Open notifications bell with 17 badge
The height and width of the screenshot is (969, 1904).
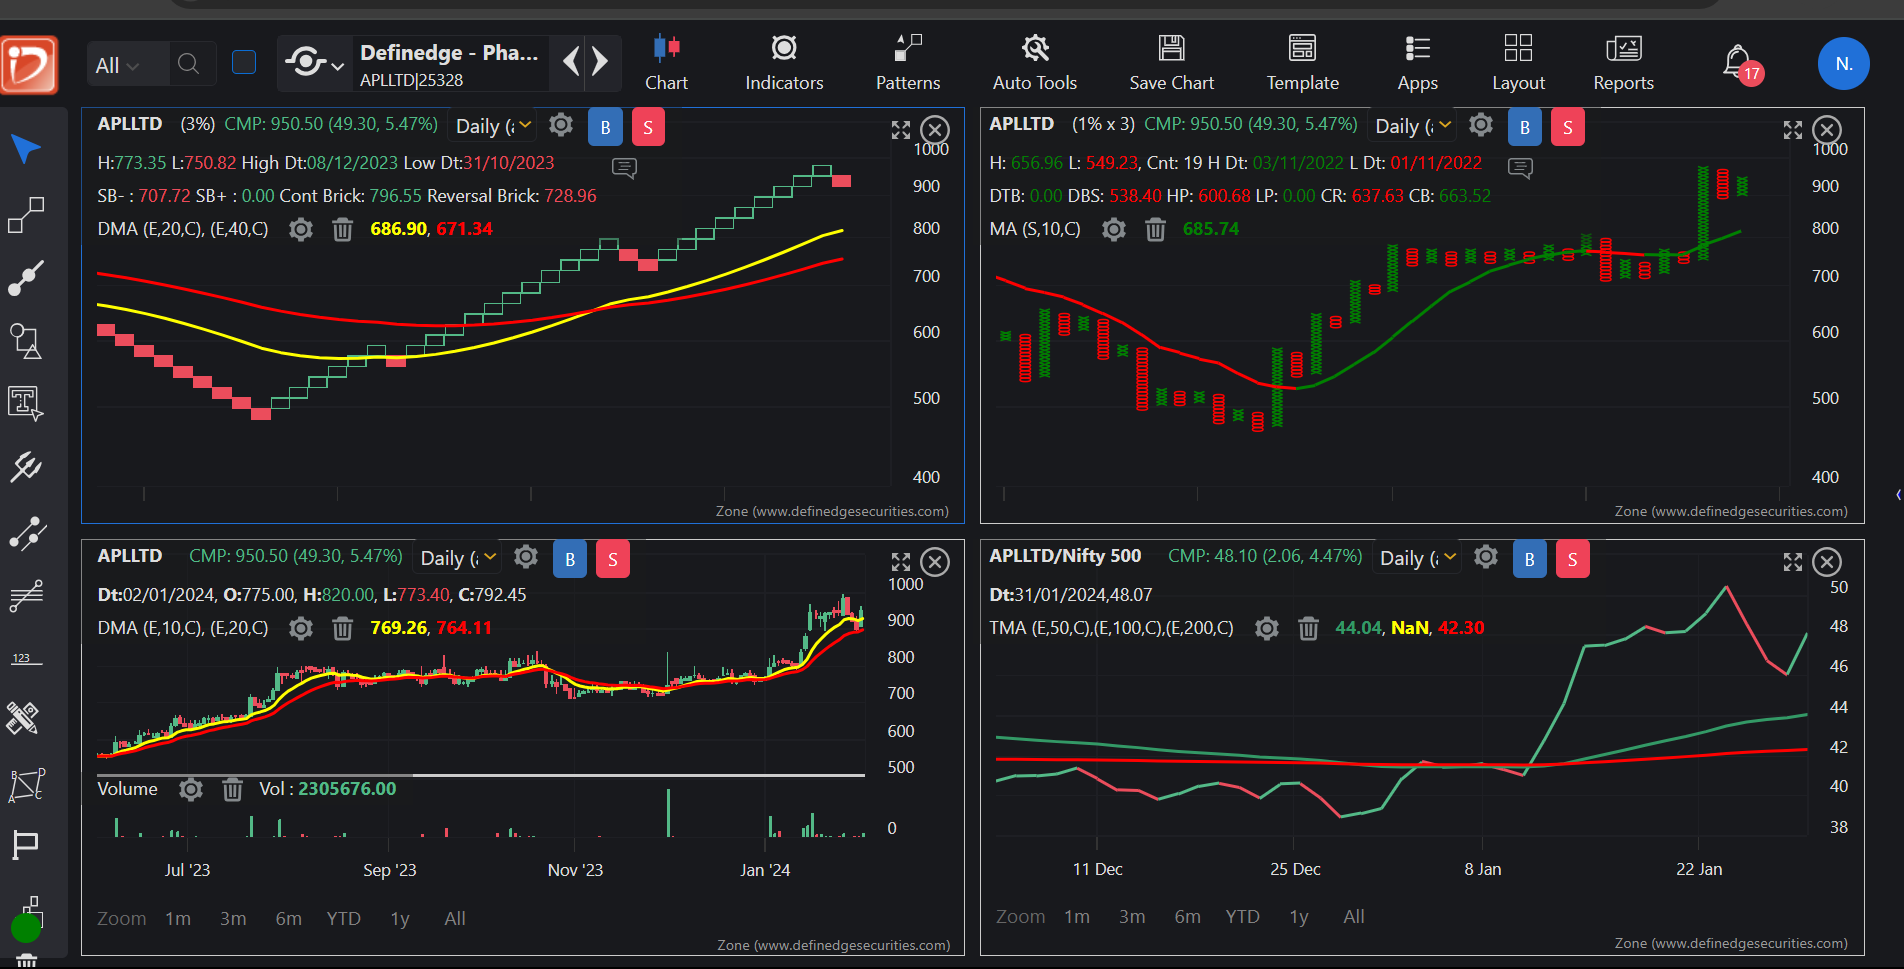point(1741,65)
